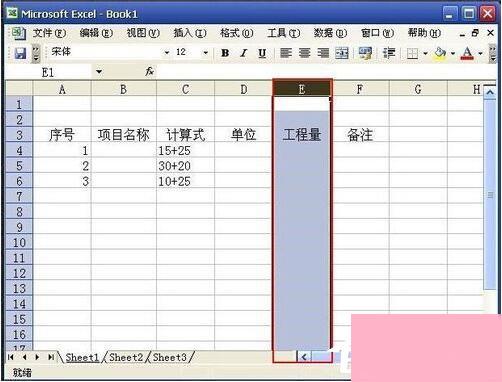Viewport: 502px width, 382px height.
Task: Open font color dropdown arrow
Action: 480,53
